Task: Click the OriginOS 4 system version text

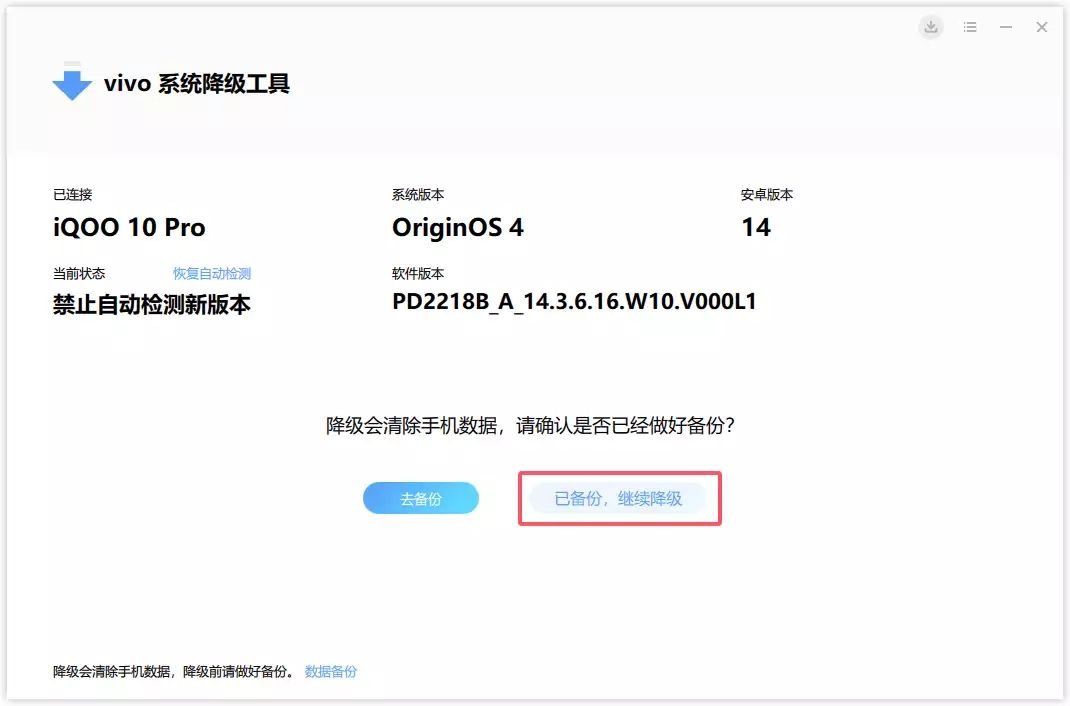Action: (x=458, y=227)
